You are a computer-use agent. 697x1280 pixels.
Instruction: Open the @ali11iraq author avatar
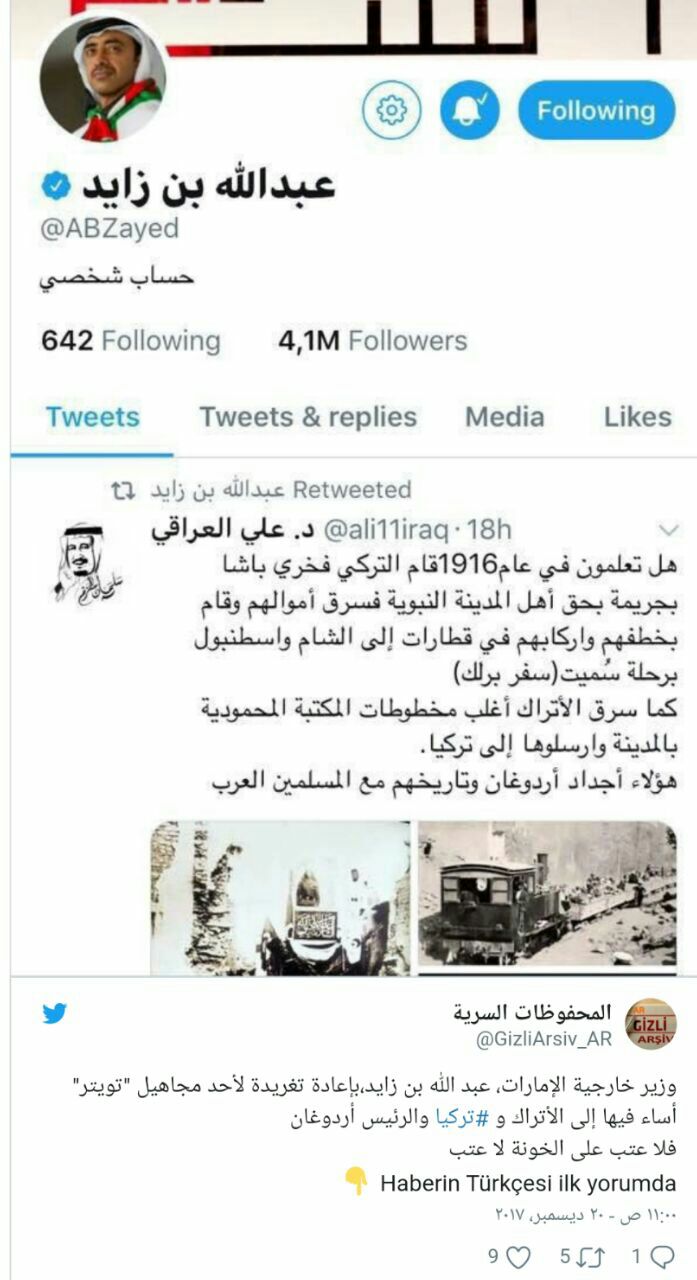(83, 562)
